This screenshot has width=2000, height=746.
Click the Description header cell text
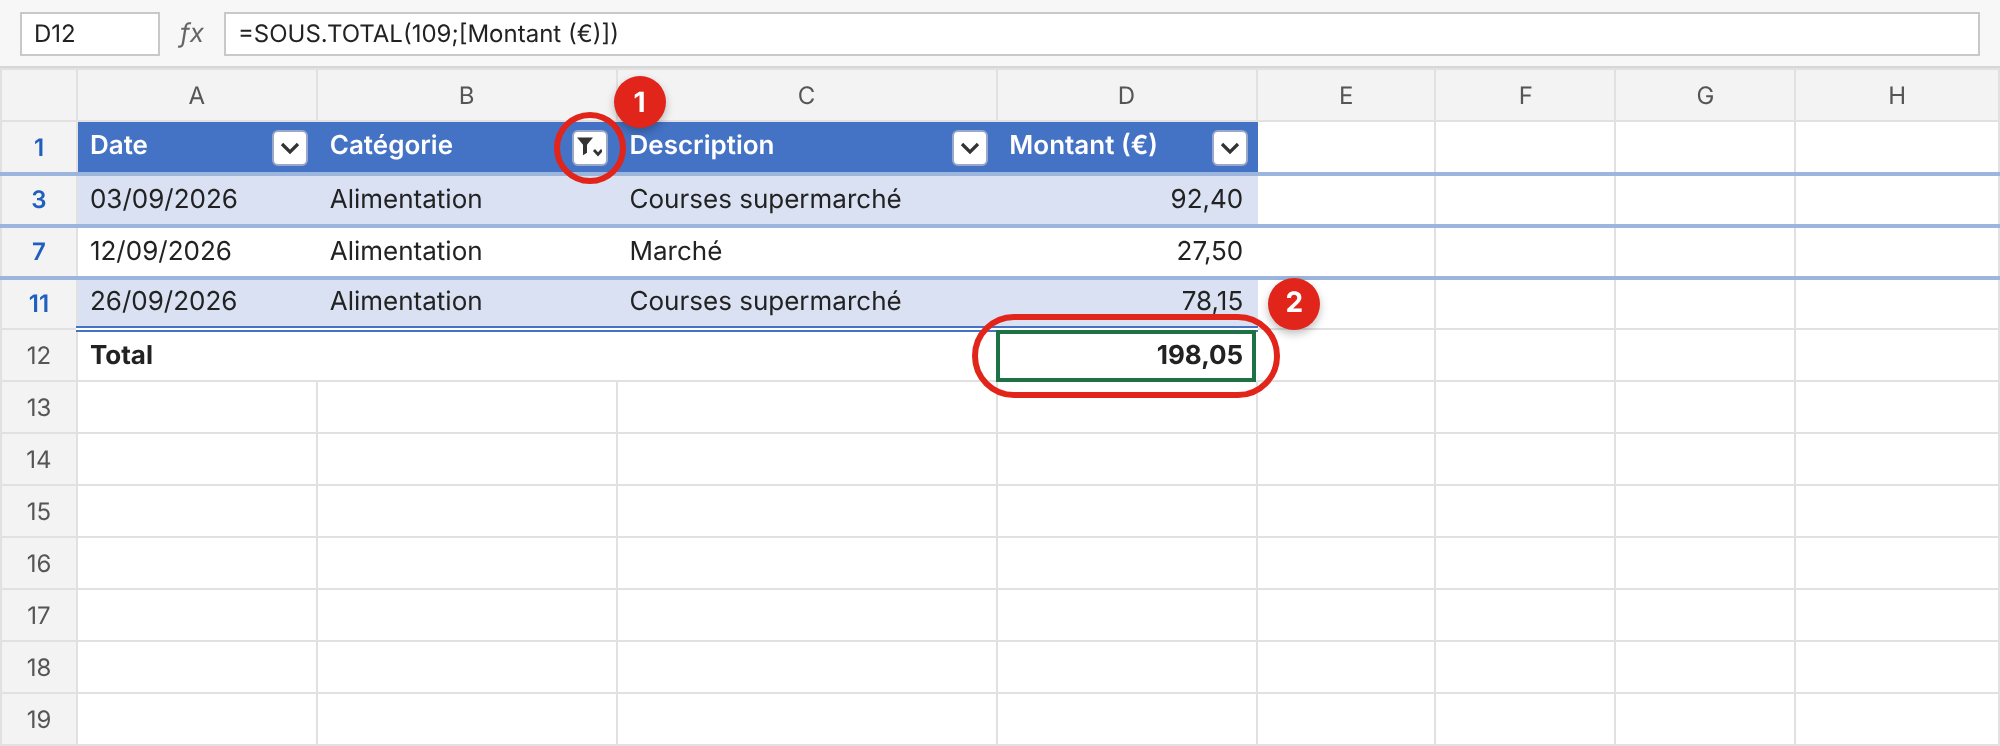tap(702, 146)
